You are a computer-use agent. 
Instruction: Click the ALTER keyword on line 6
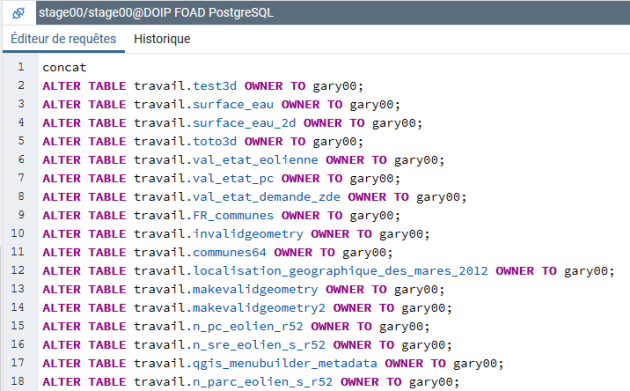click(x=61, y=160)
